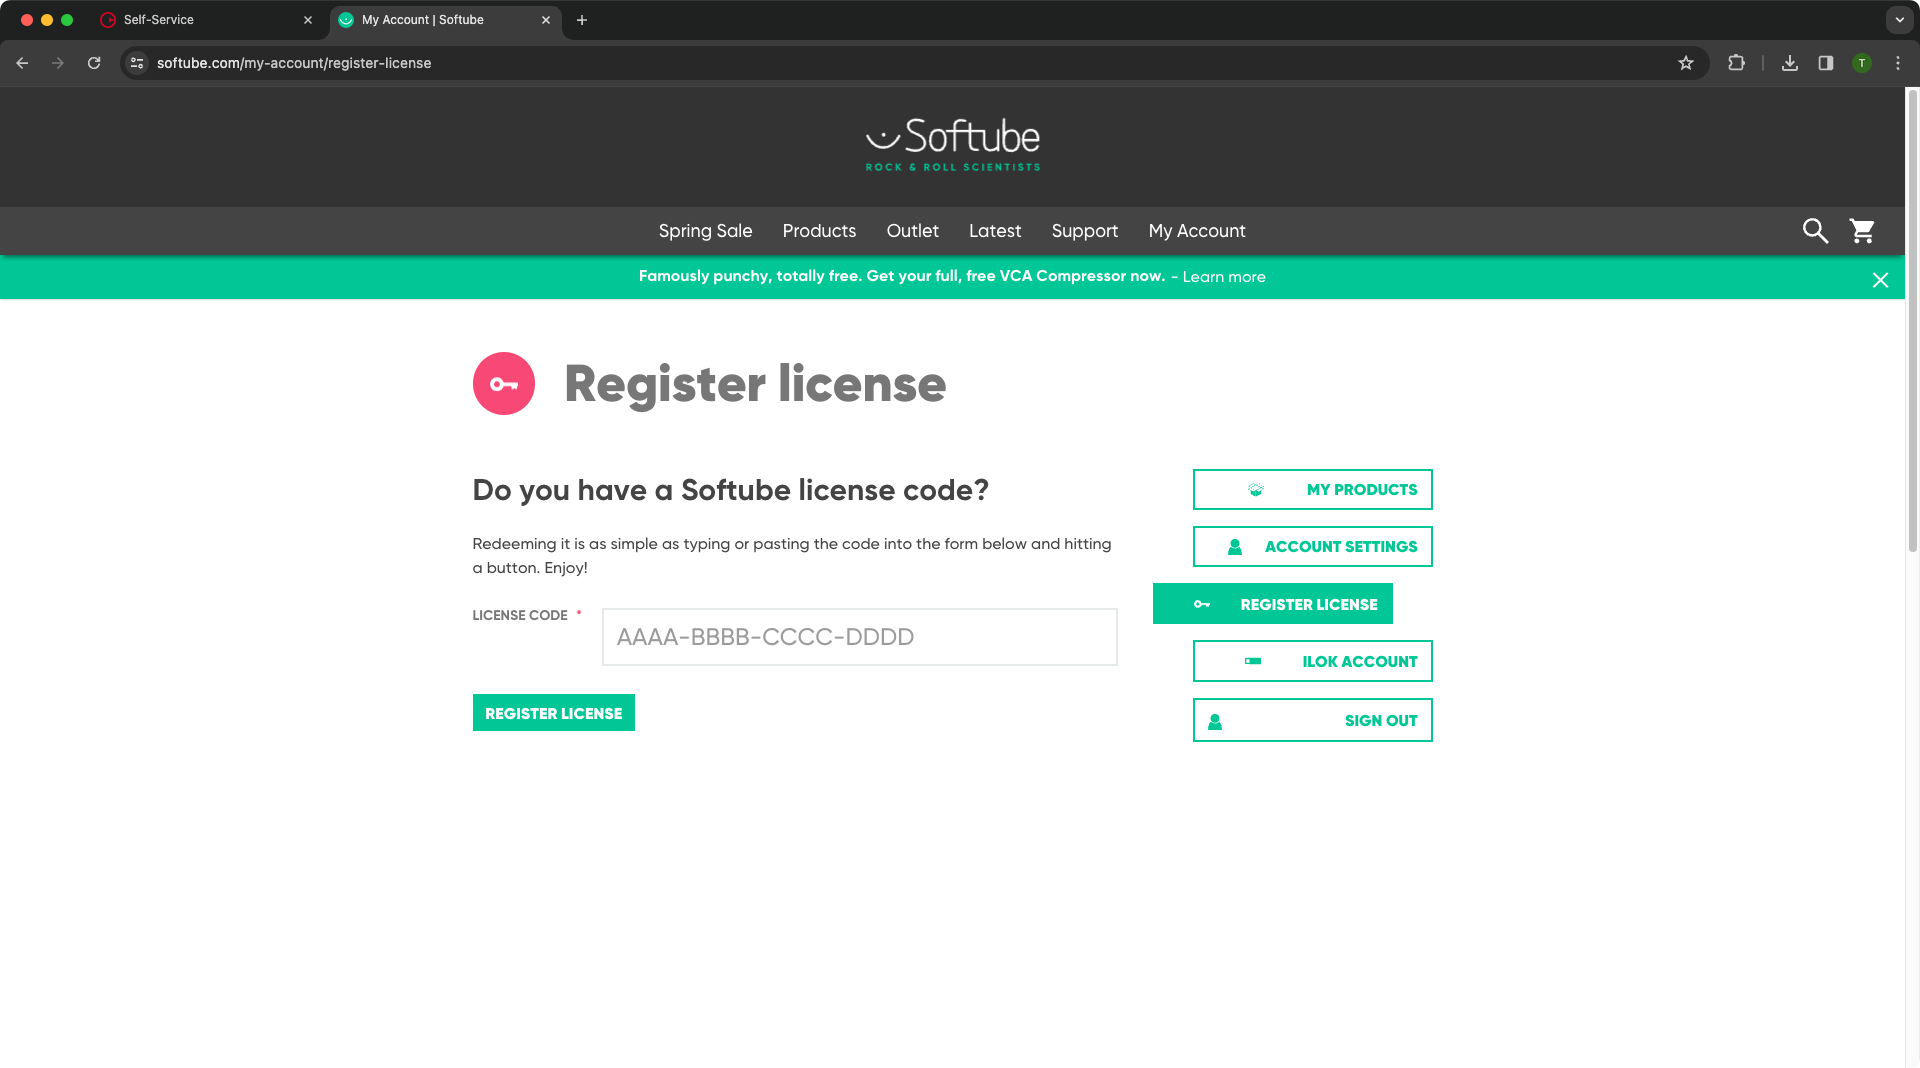Image resolution: width=1920 pixels, height=1068 pixels.
Task: Toggle the browser side panel icon
Action: [1826, 63]
